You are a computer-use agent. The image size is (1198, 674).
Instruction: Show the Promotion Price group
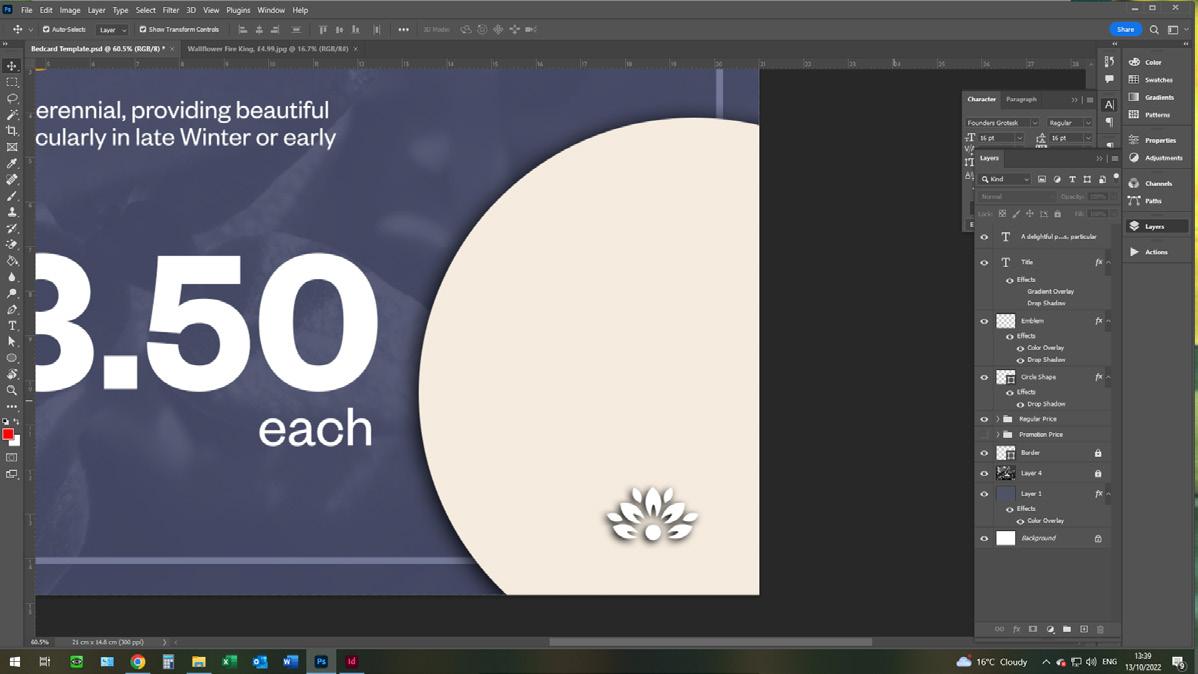984,434
